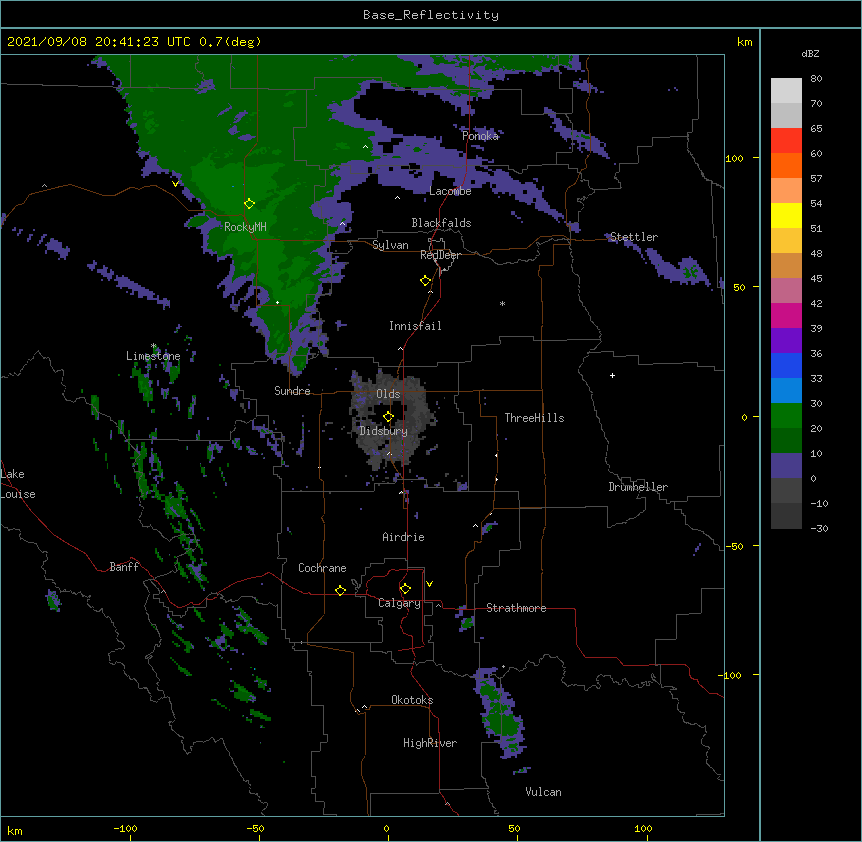Select the Stettler label

[634, 237]
